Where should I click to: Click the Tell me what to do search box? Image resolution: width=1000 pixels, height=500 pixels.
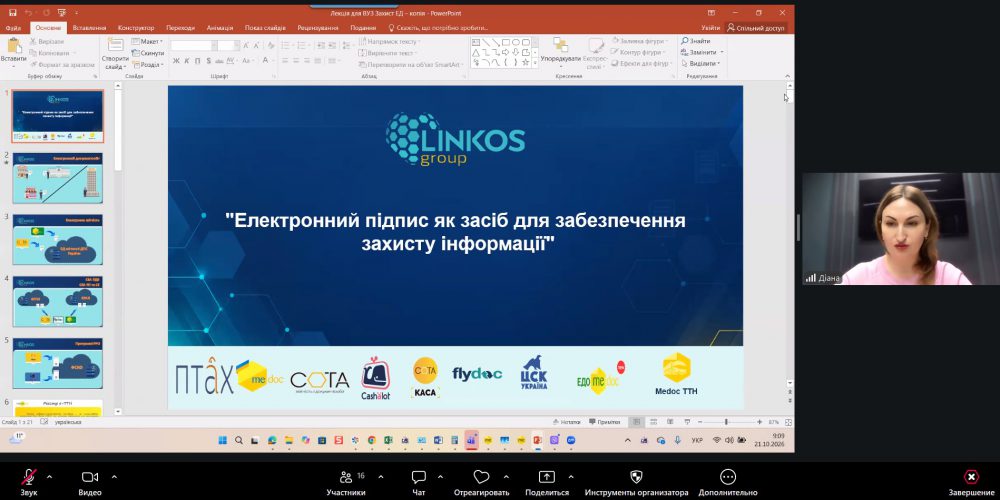click(x=439, y=28)
